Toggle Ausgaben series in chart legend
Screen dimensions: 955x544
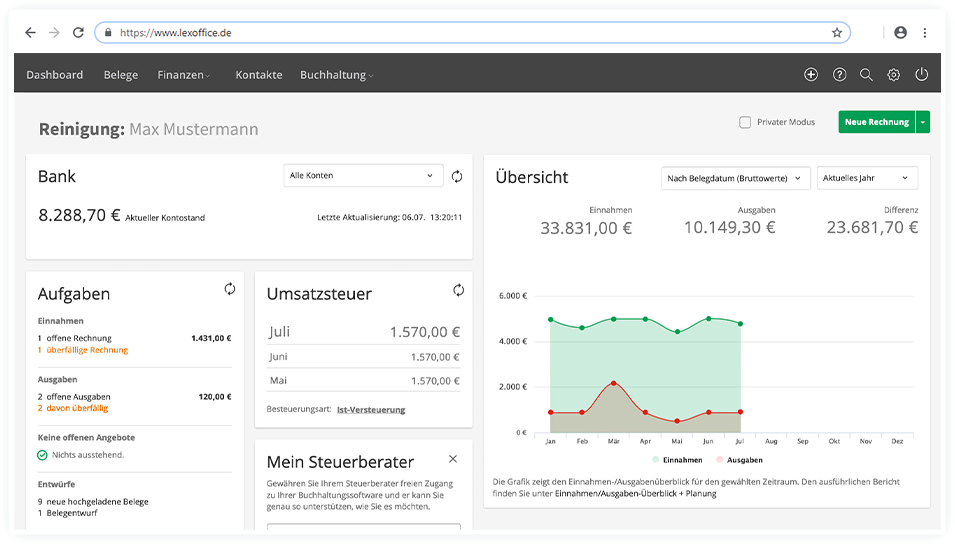pos(739,460)
